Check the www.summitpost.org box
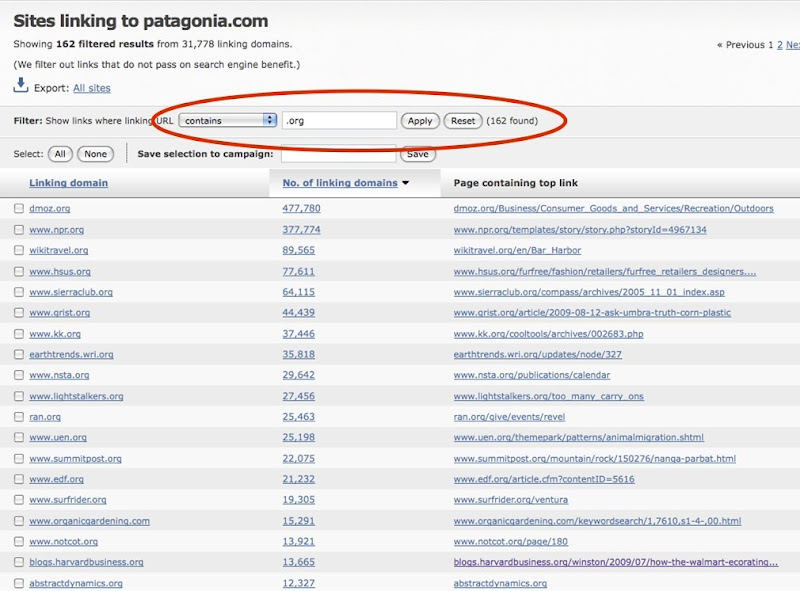 [19, 458]
